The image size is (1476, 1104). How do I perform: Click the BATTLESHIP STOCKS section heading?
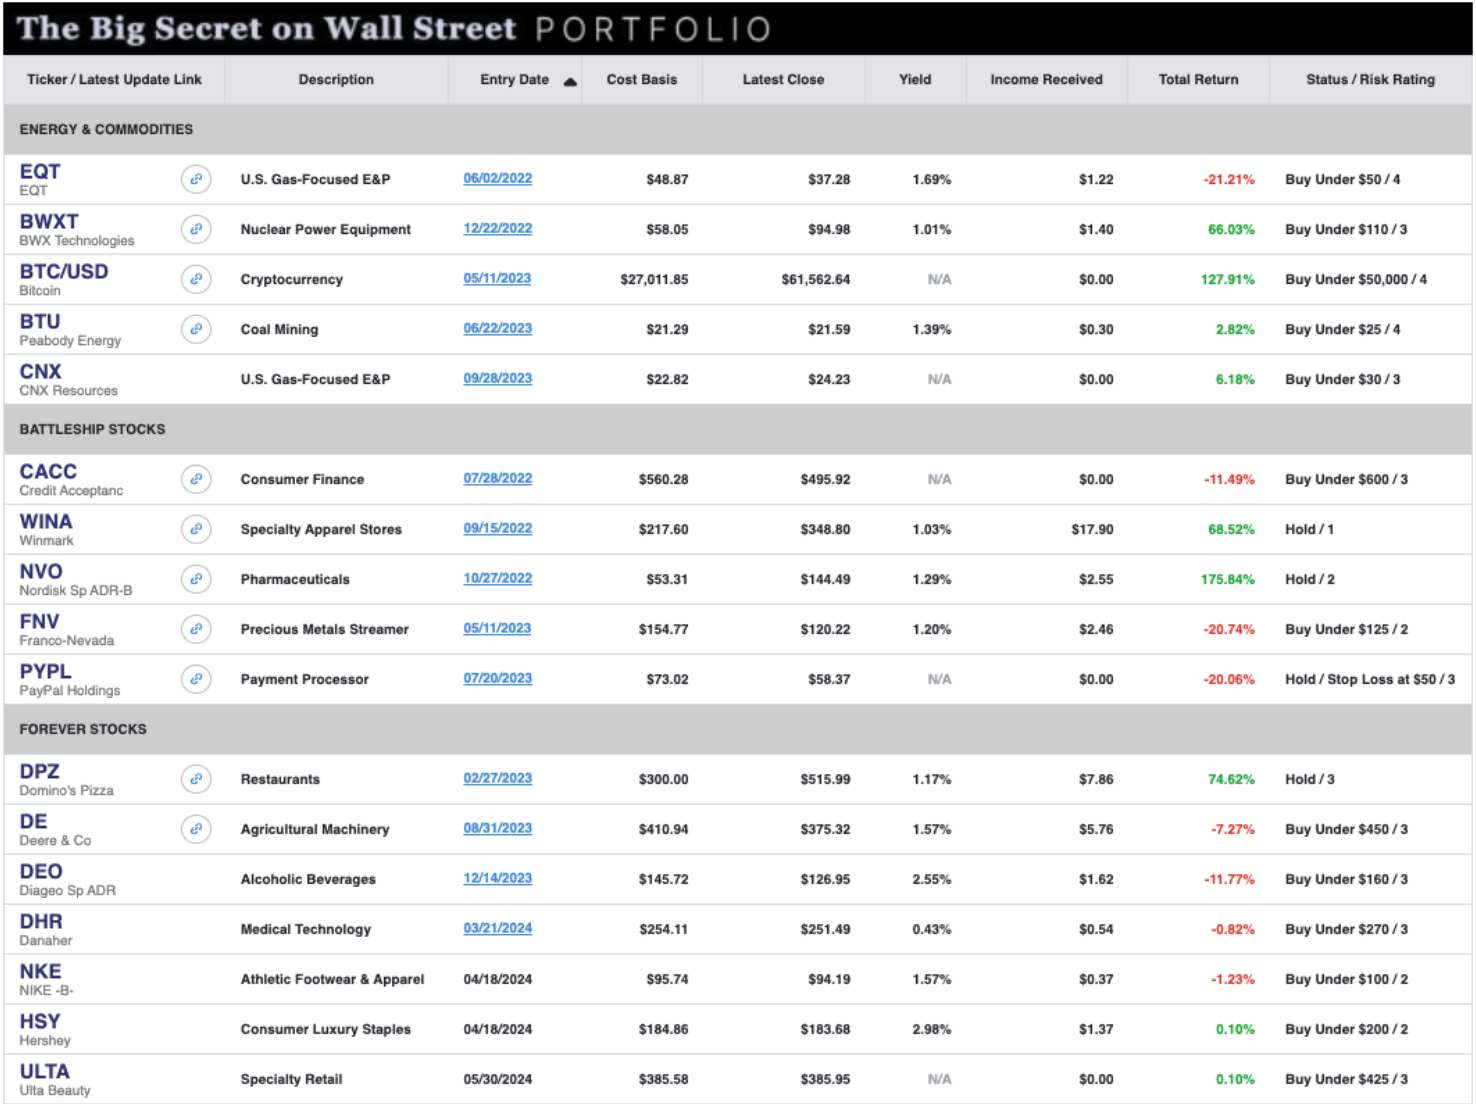(x=92, y=429)
